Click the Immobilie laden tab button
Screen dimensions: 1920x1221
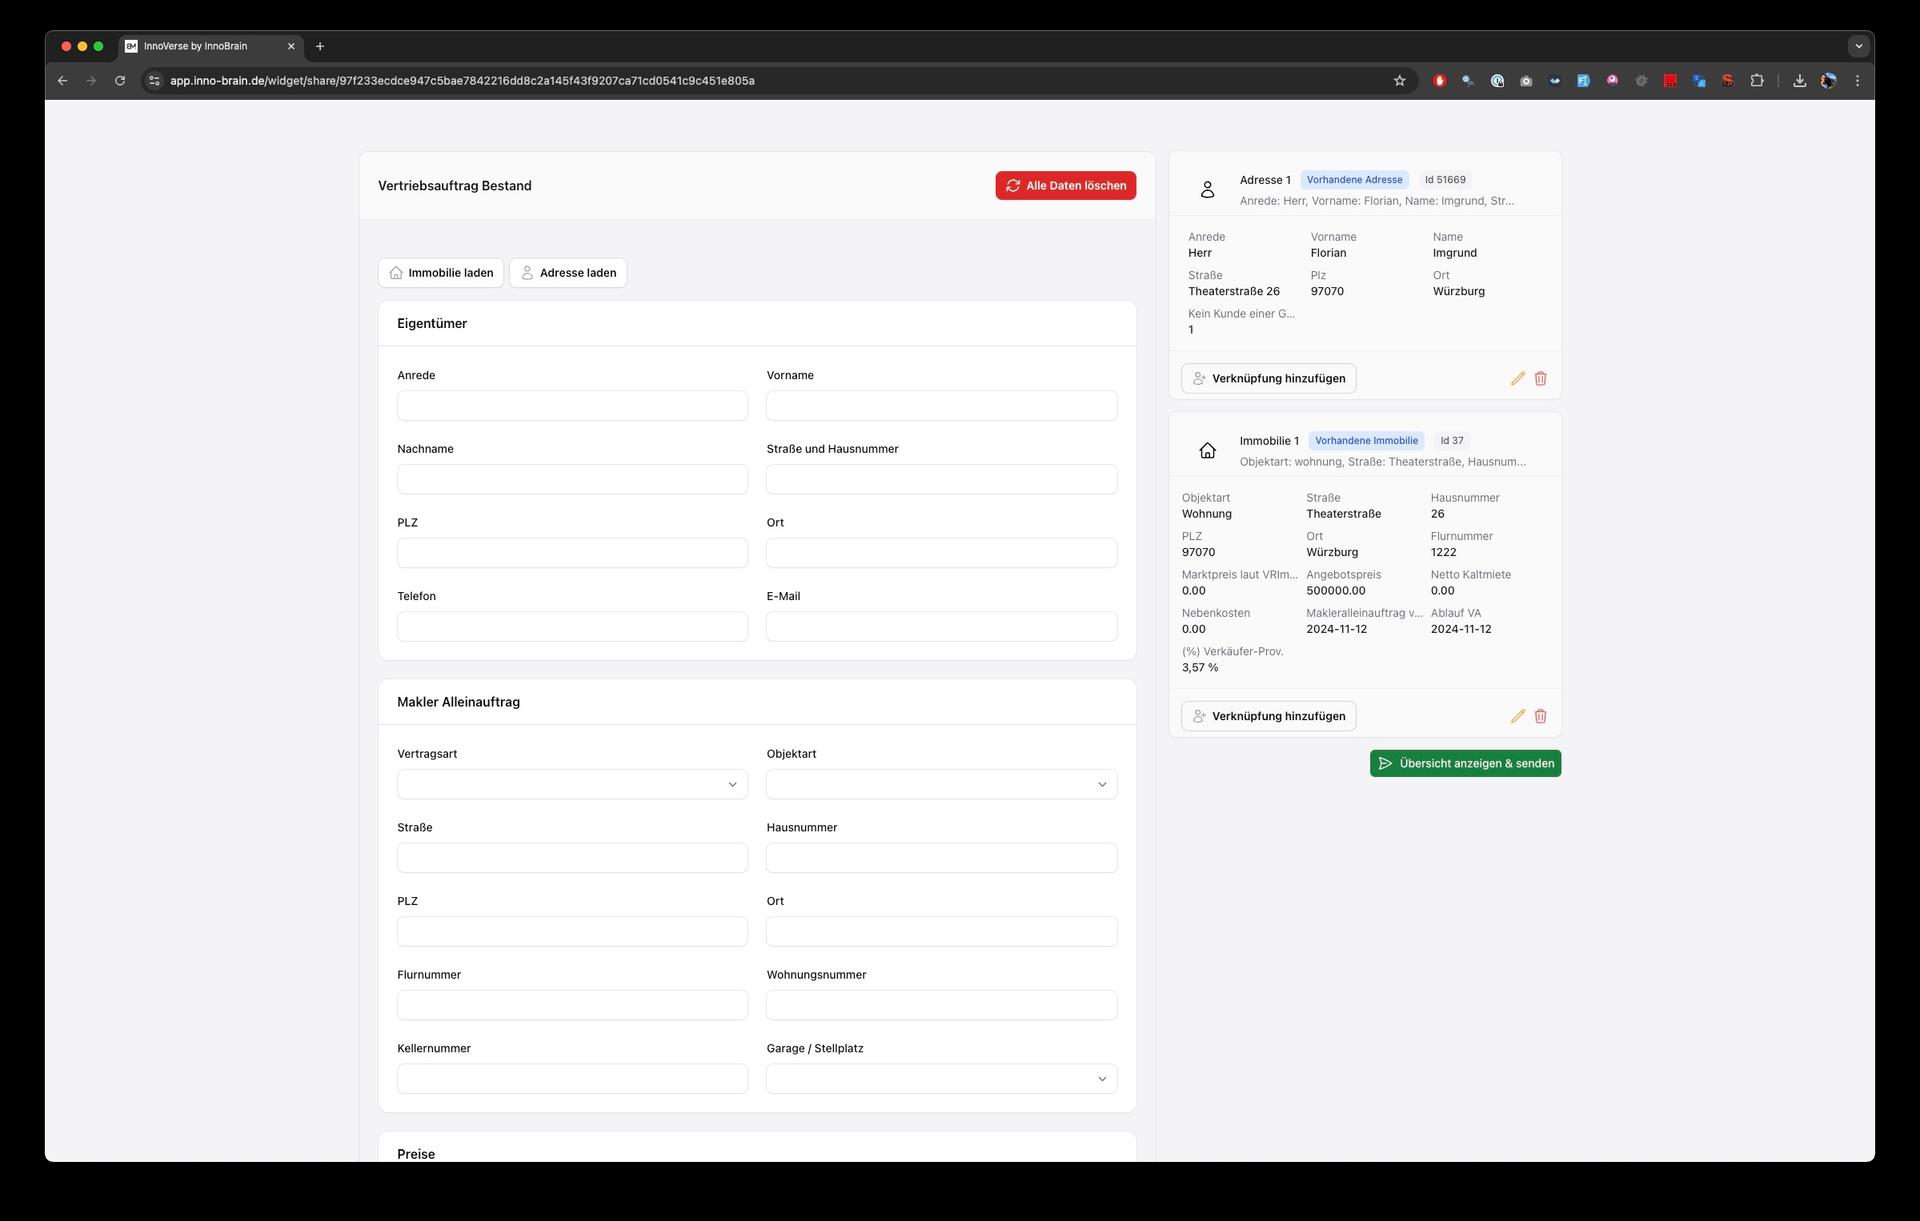(x=439, y=273)
